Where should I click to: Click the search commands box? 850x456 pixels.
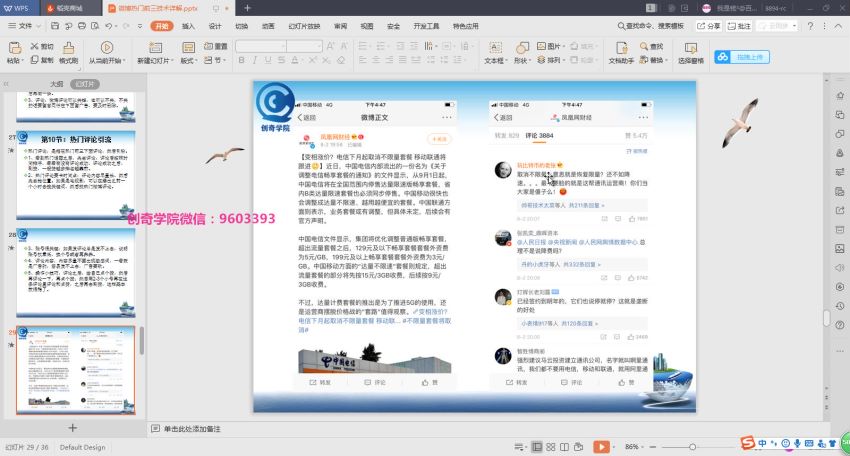pyautogui.click(x=651, y=26)
